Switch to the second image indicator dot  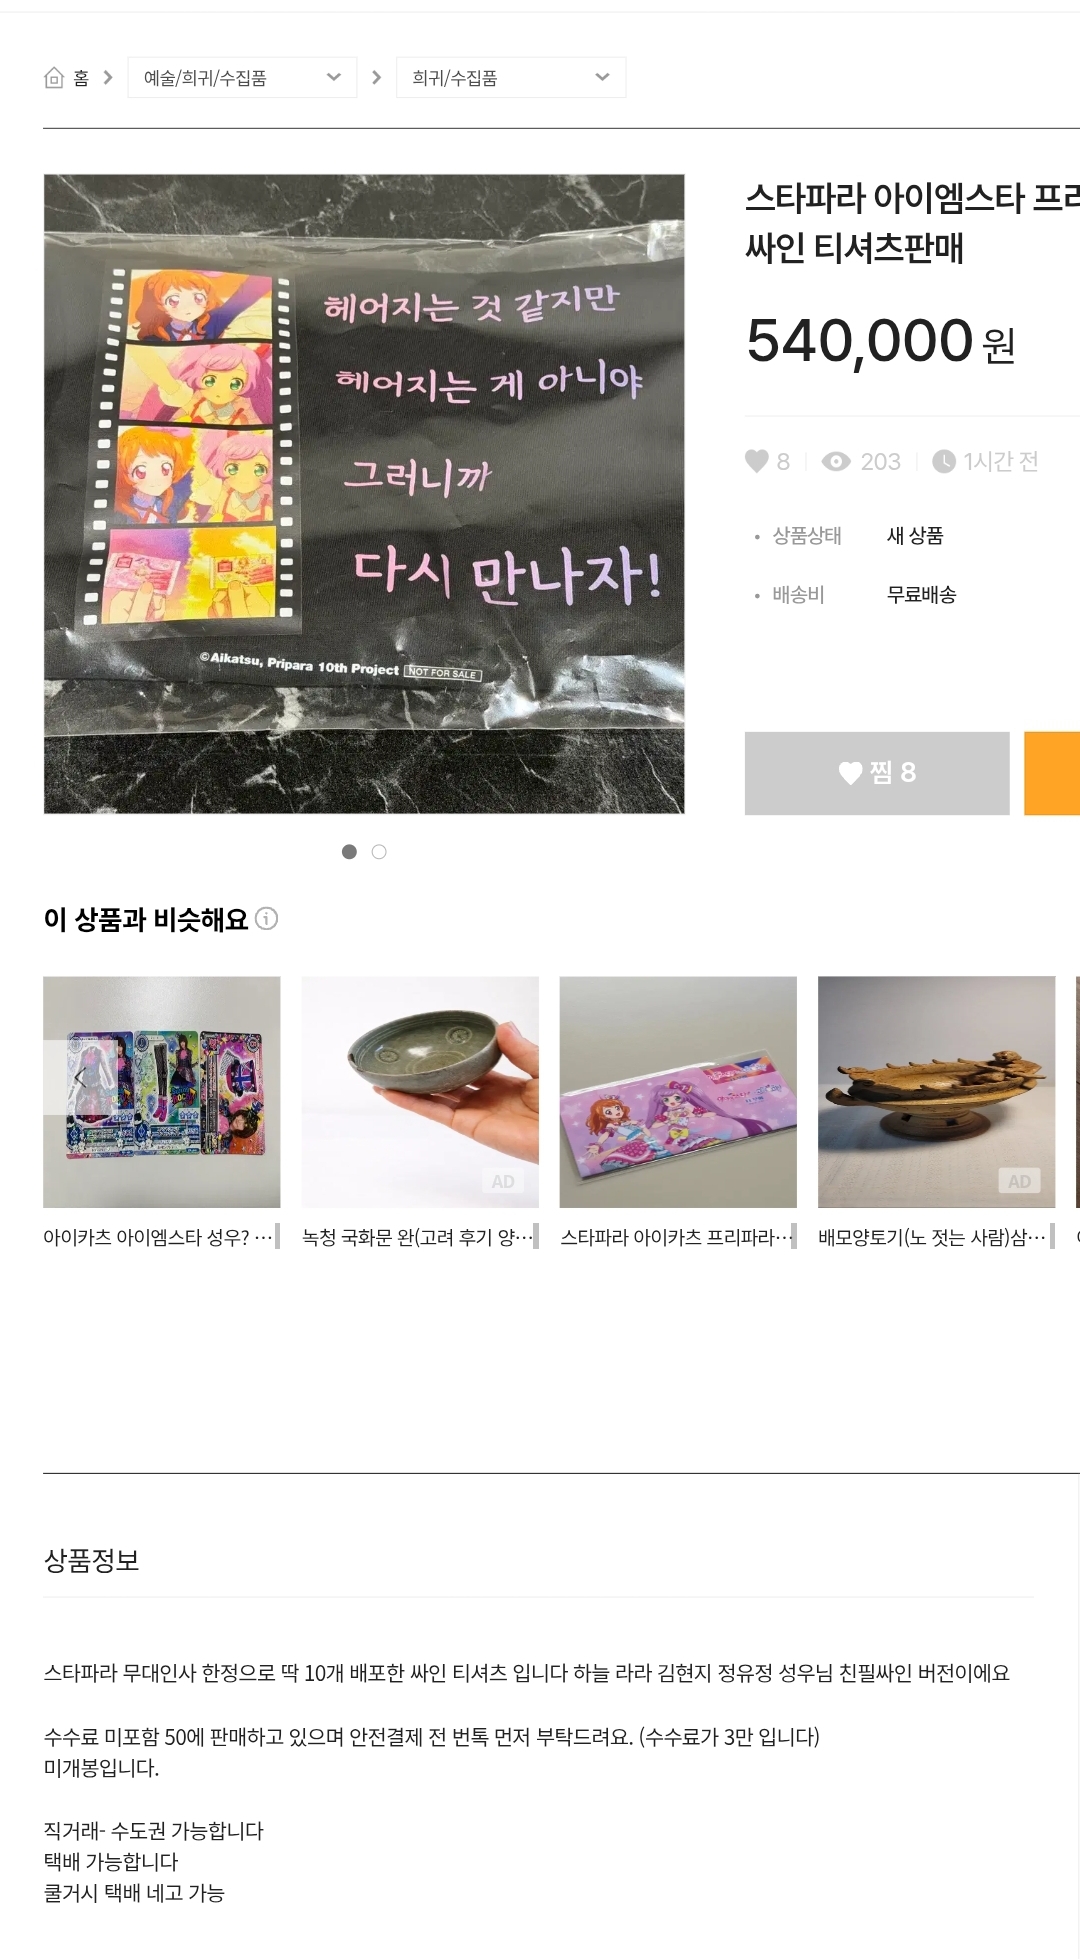[379, 852]
